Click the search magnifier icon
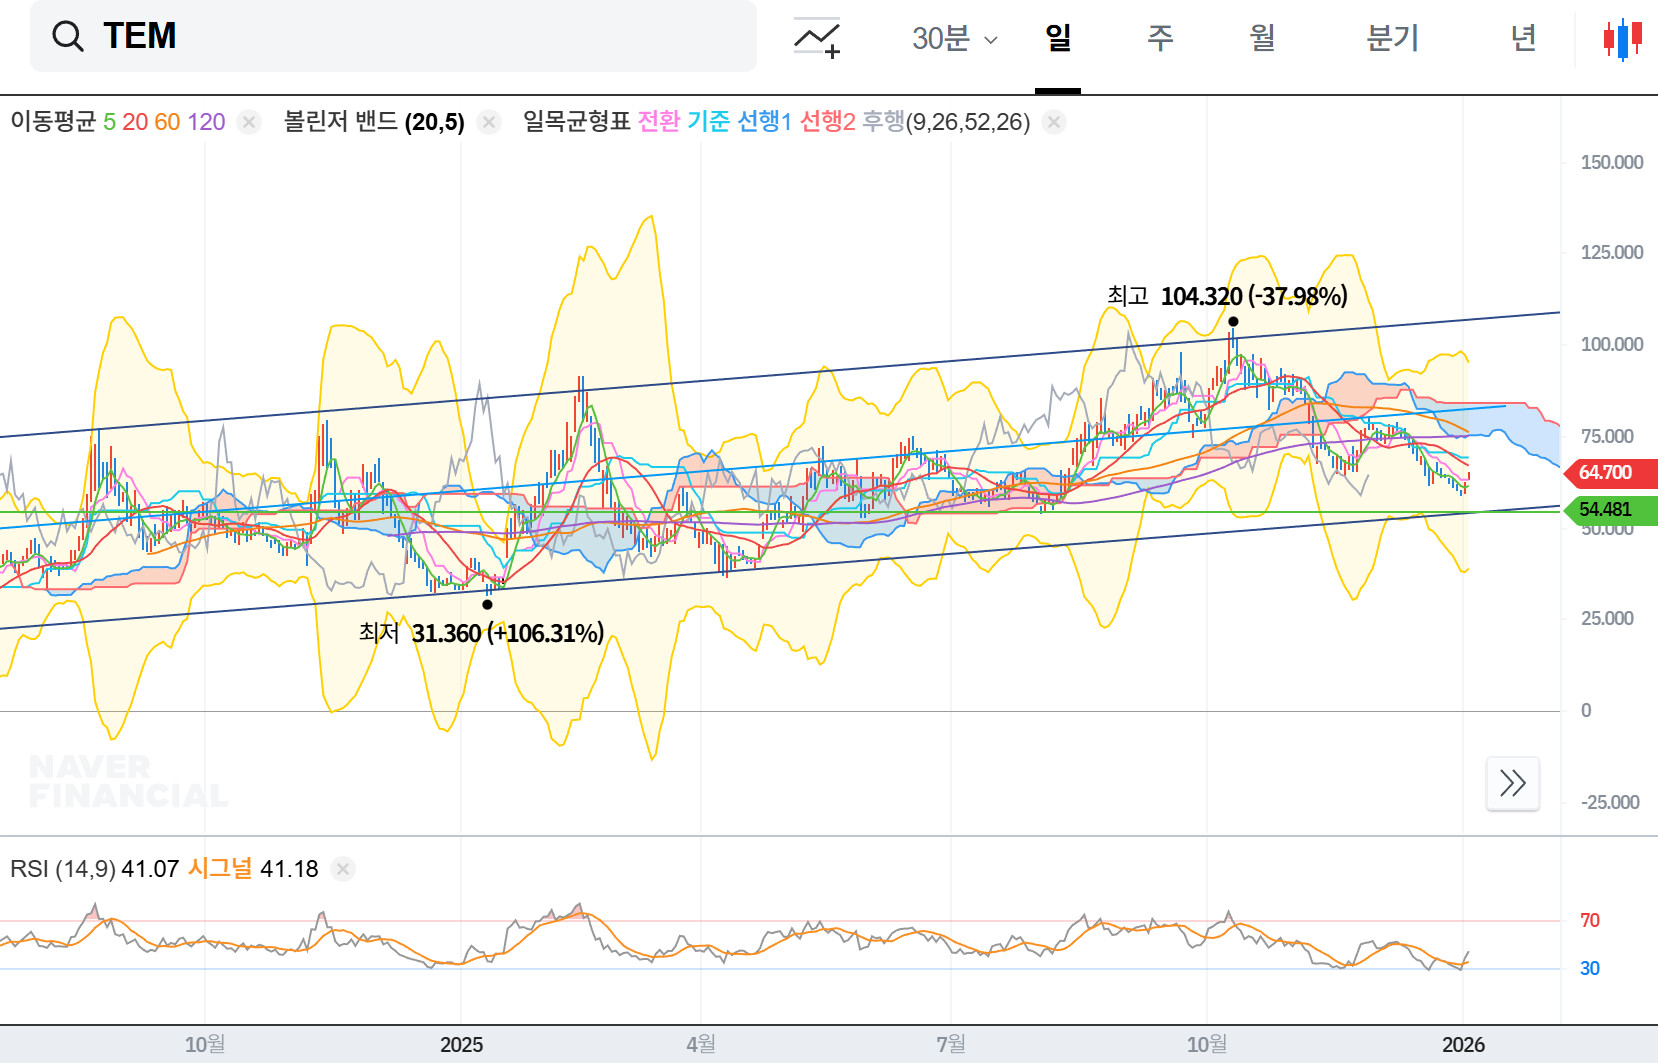This screenshot has width=1658, height=1063. [68, 37]
